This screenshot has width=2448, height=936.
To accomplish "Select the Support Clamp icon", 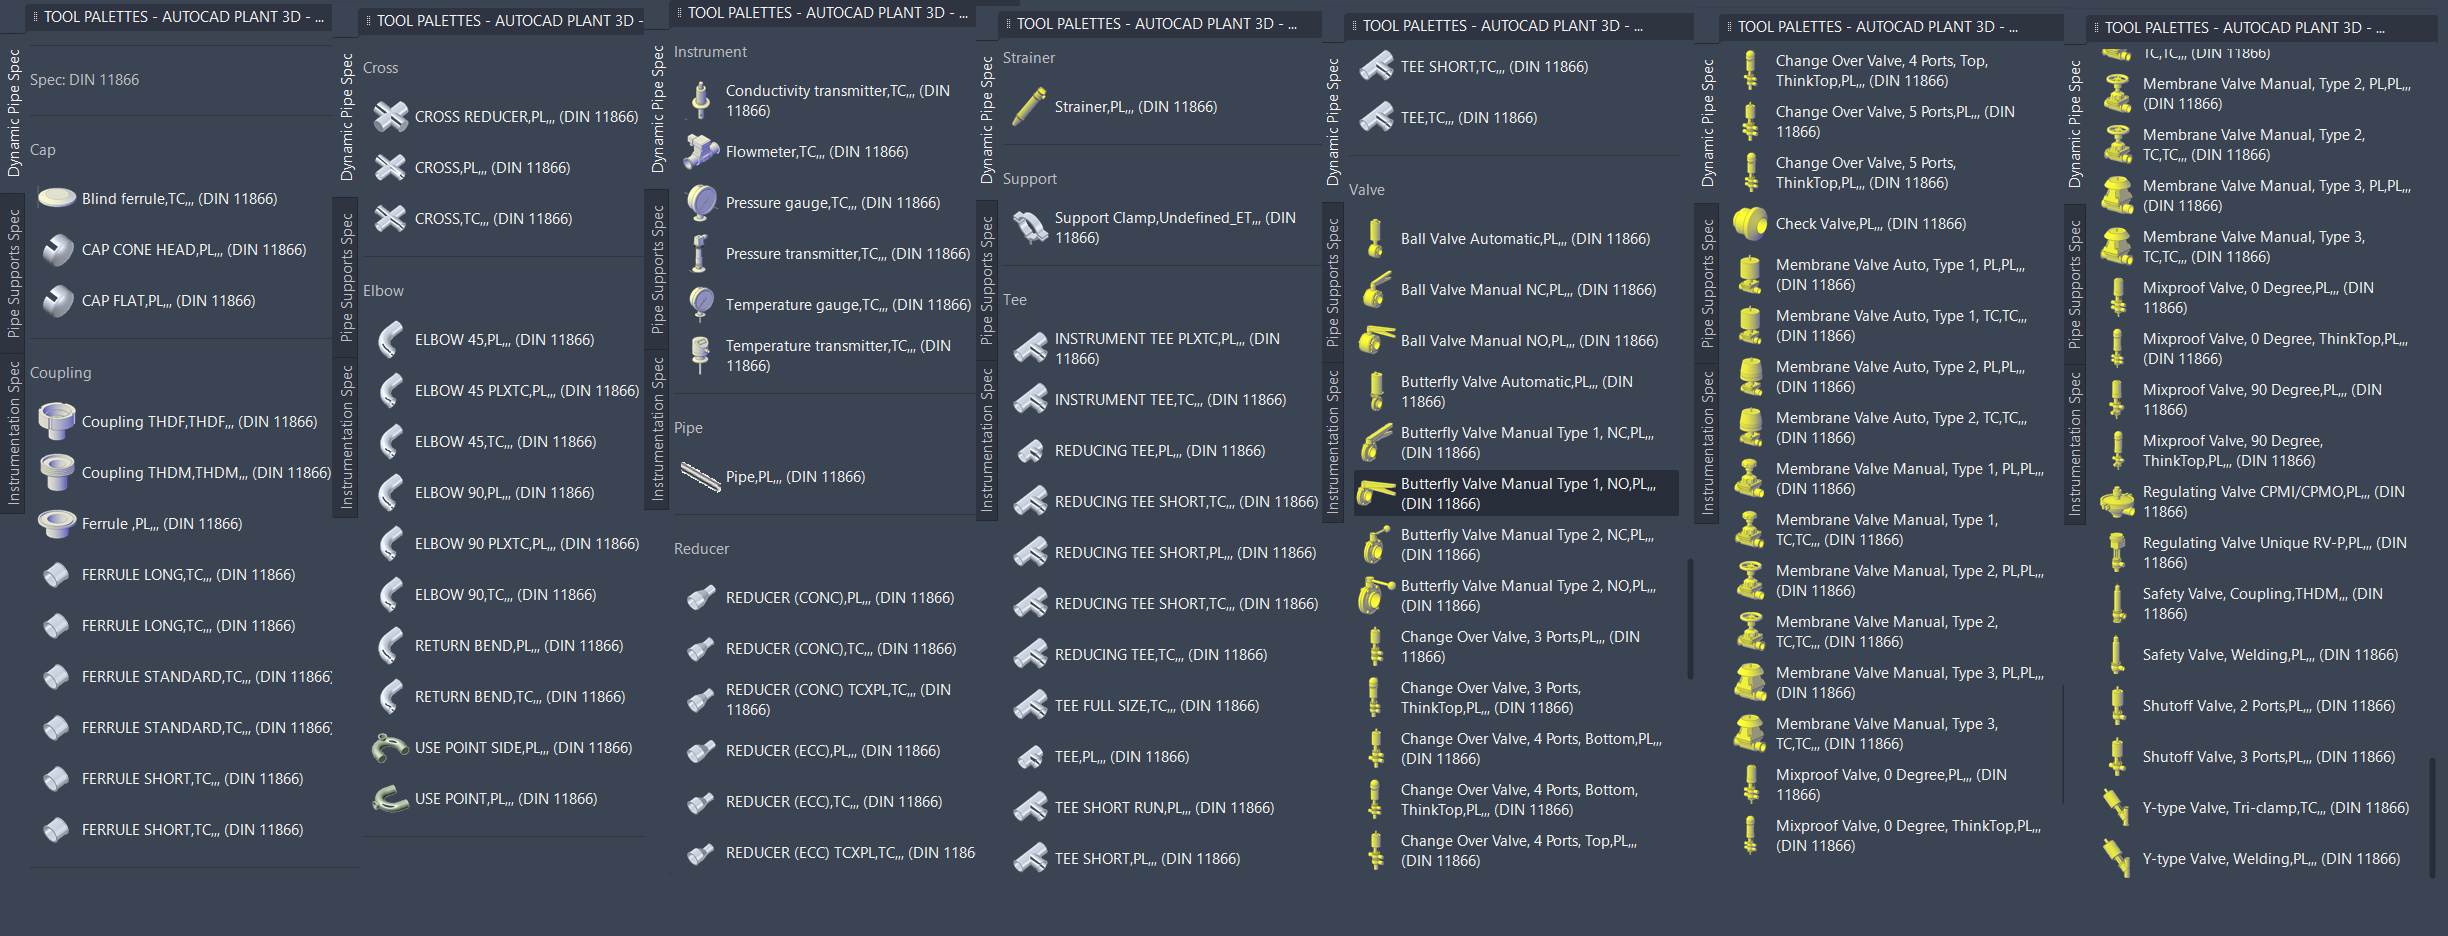I will (1029, 228).
